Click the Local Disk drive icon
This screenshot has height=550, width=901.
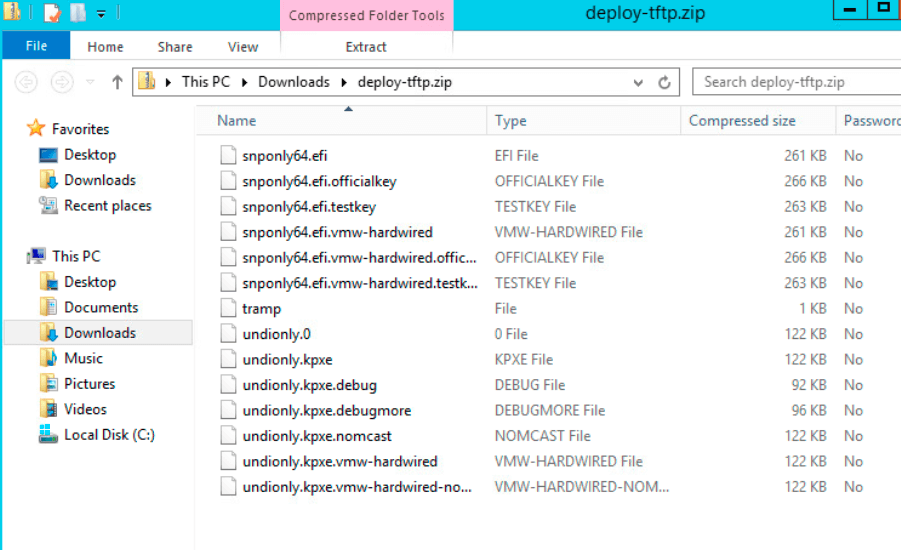pyautogui.click(x=48, y=434)
